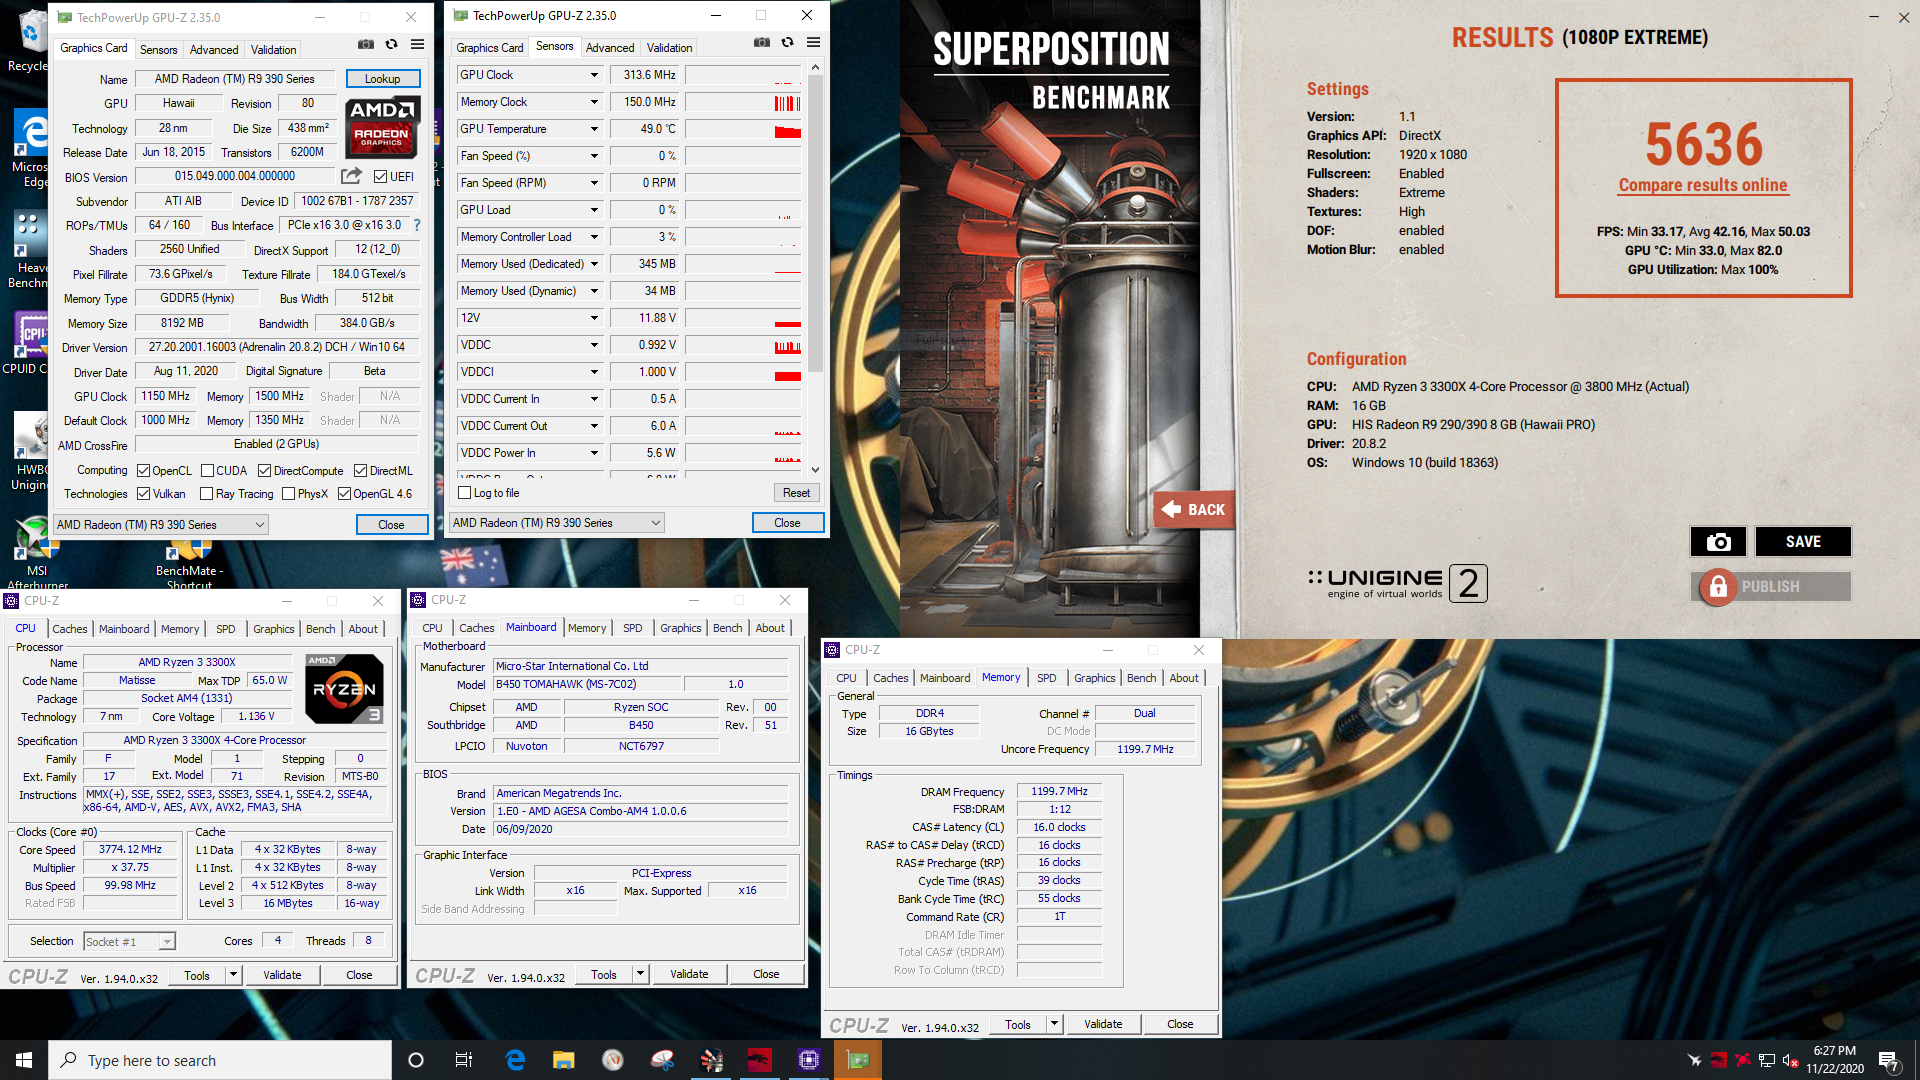Click BACK button in Superposition
This screenshot has height=1080, width=1920.
point(1195,510)
